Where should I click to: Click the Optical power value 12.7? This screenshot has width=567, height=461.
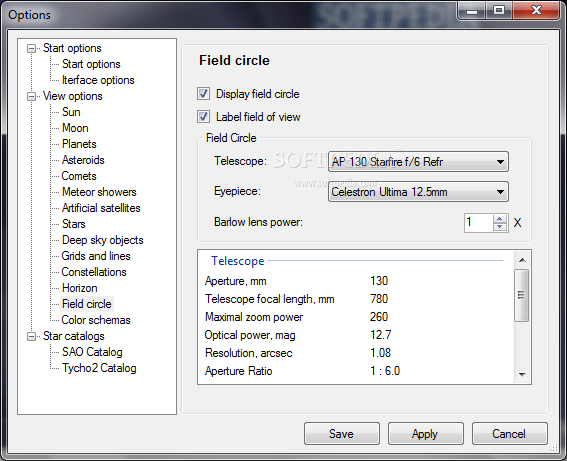[x=380, y=335]
